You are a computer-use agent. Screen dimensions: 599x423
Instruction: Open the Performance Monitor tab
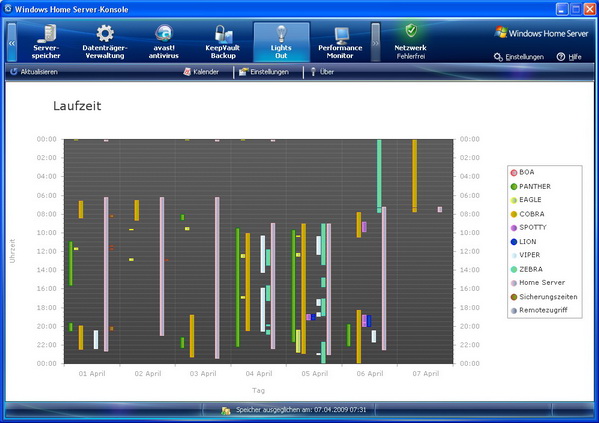(x=340, y=42)
